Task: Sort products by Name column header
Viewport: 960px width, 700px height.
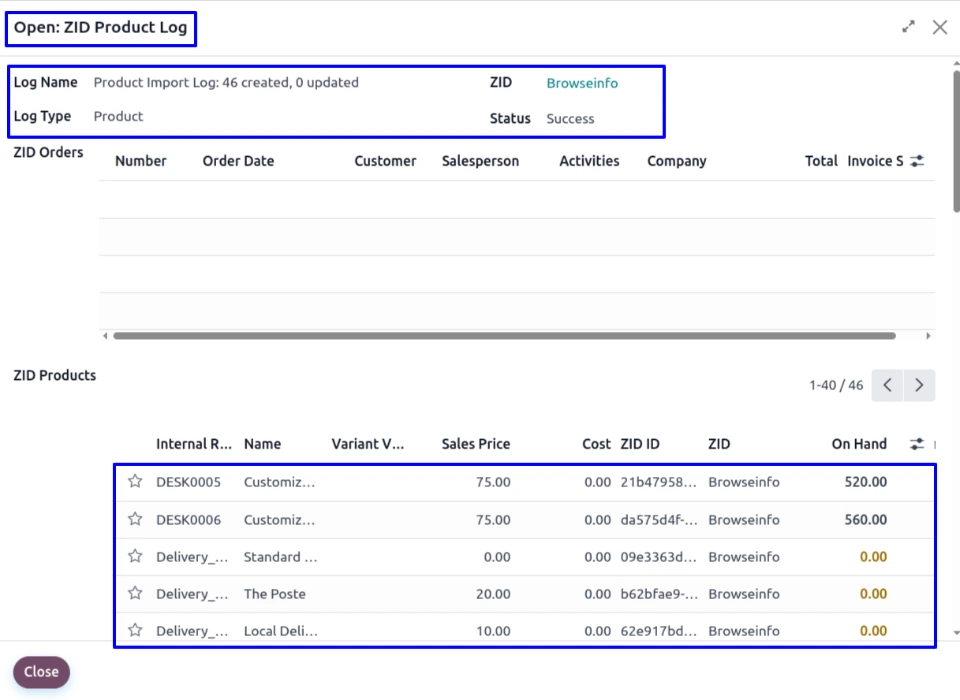Action: click(262, 444)
